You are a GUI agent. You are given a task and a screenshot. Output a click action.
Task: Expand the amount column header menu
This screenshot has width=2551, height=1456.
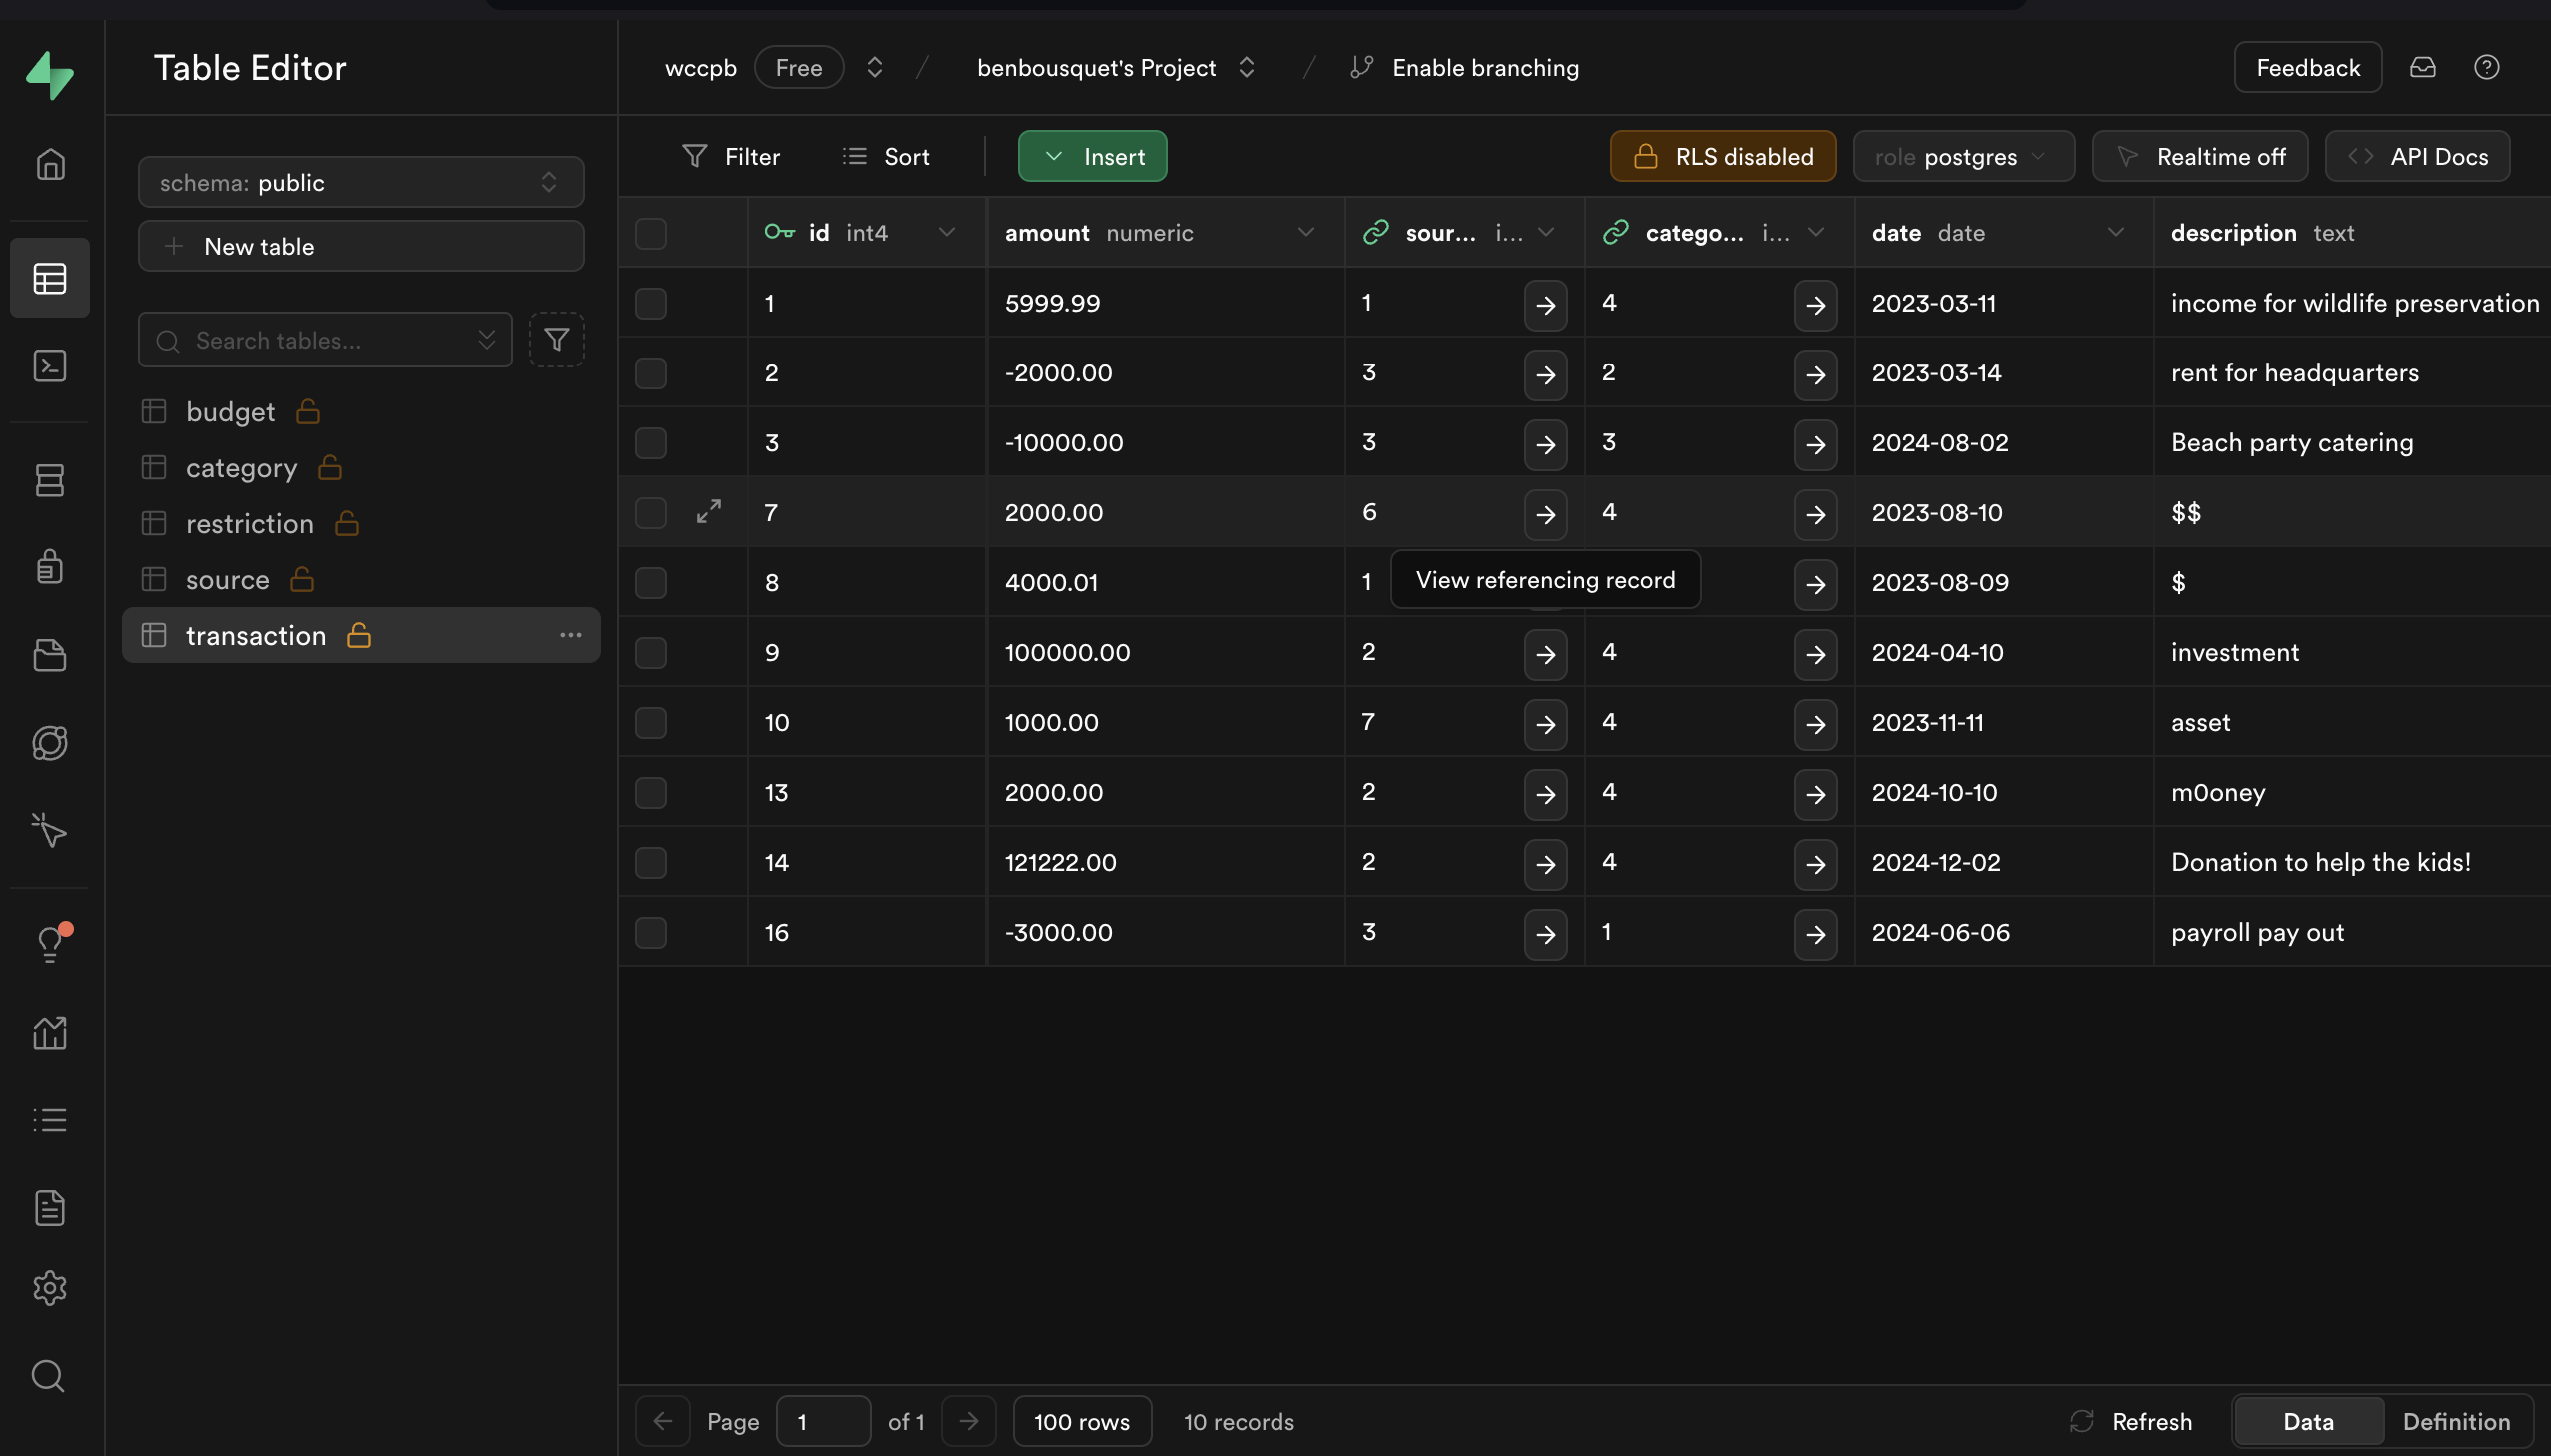pos(1305,233)
